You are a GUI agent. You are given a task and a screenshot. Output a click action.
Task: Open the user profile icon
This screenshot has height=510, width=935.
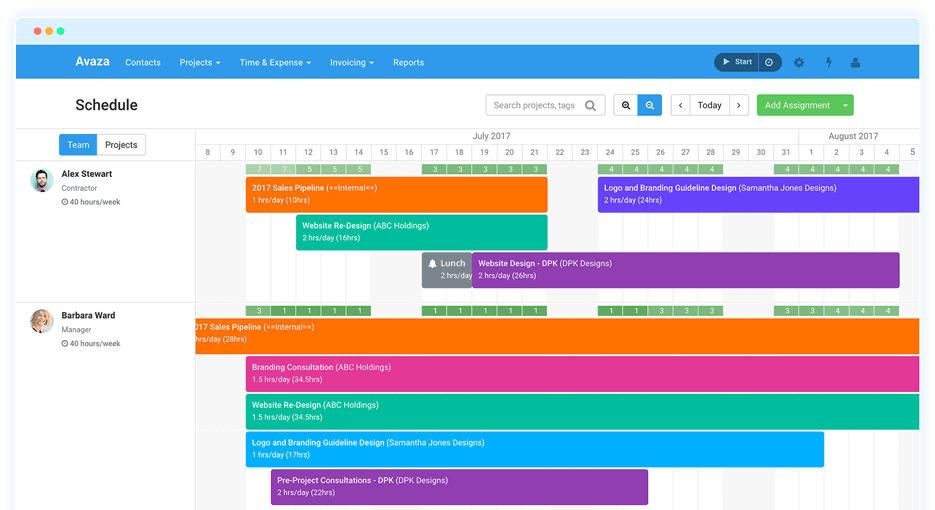[855, 62]
